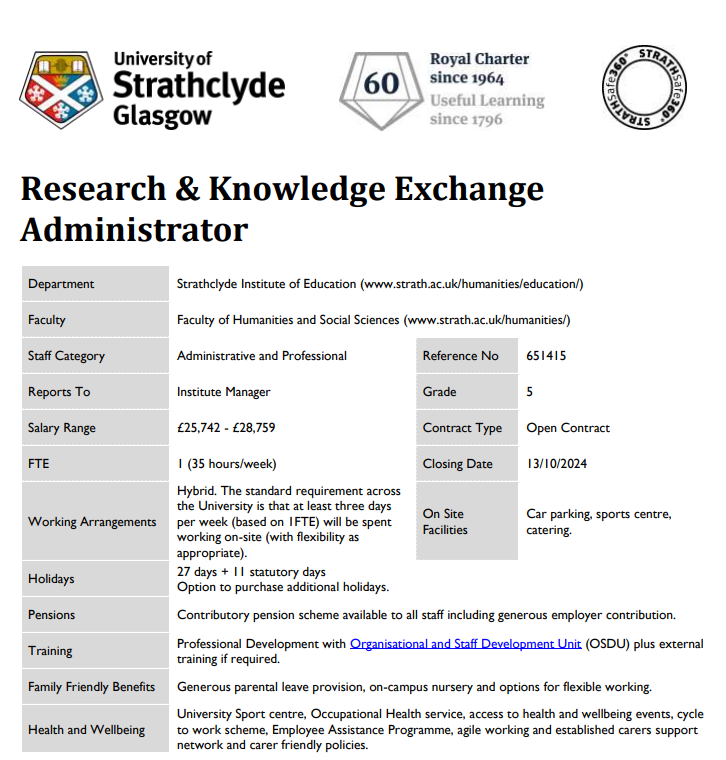Click the 'Administrative and Professional' value
Screen dimensions: 726x760
(262, 356)
